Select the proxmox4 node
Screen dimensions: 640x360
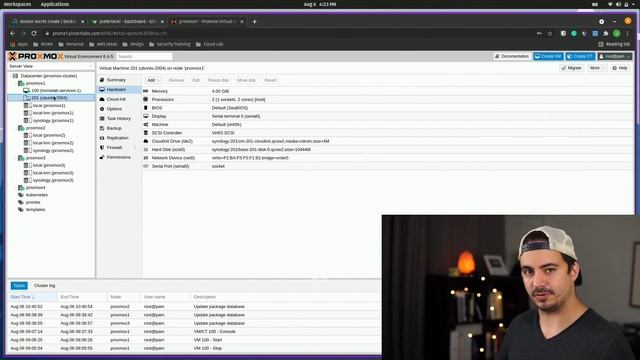pyautogui.click(x=36, y=188)
